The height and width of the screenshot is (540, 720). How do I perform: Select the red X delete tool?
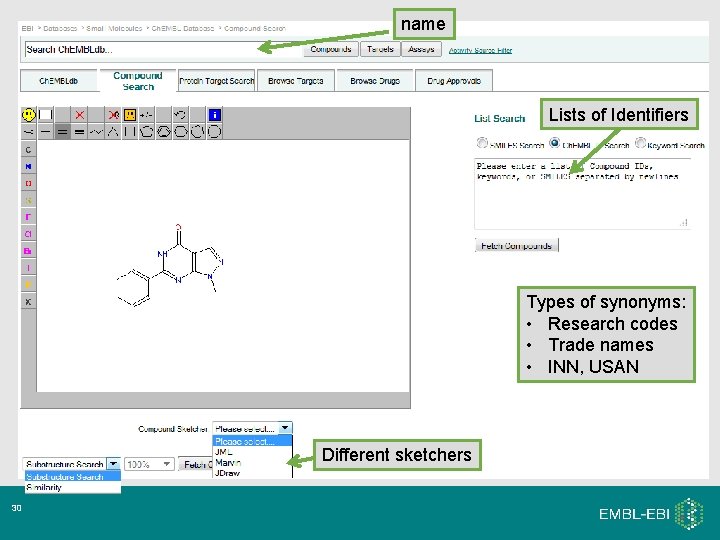pyautogui.click(x=79, y=114)
